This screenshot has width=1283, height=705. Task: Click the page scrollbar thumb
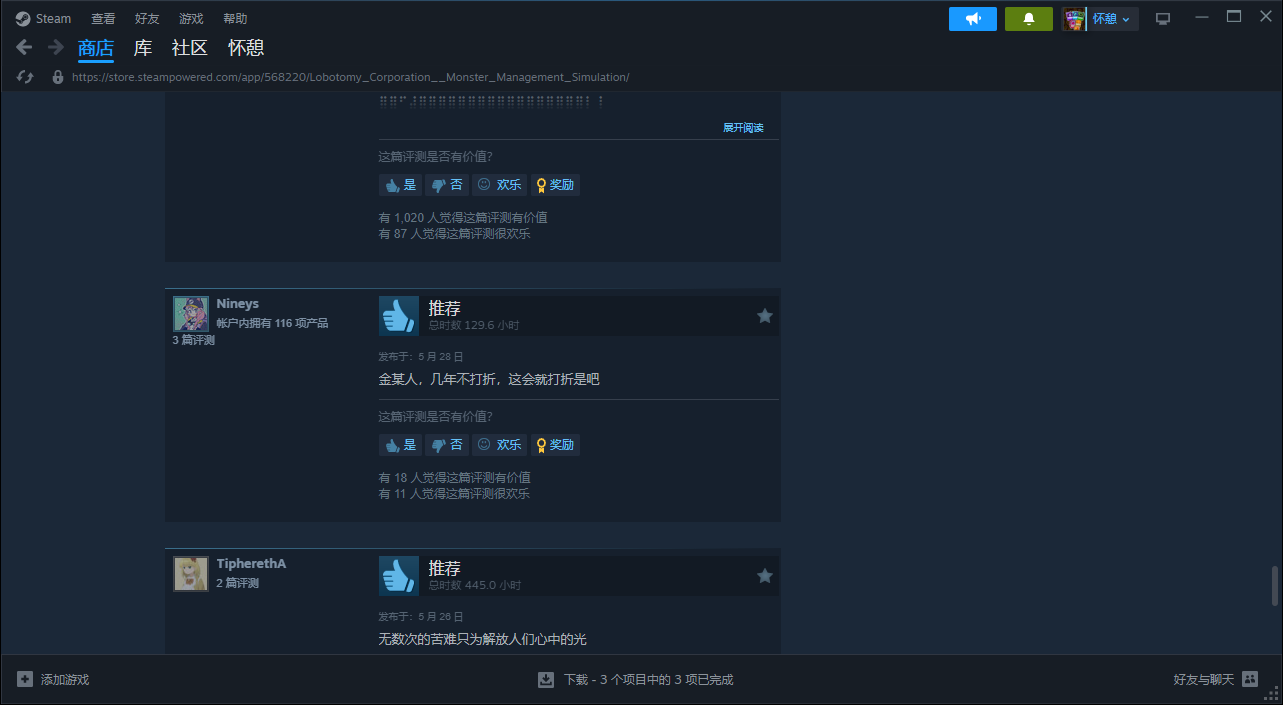(x=1274, y=585)
